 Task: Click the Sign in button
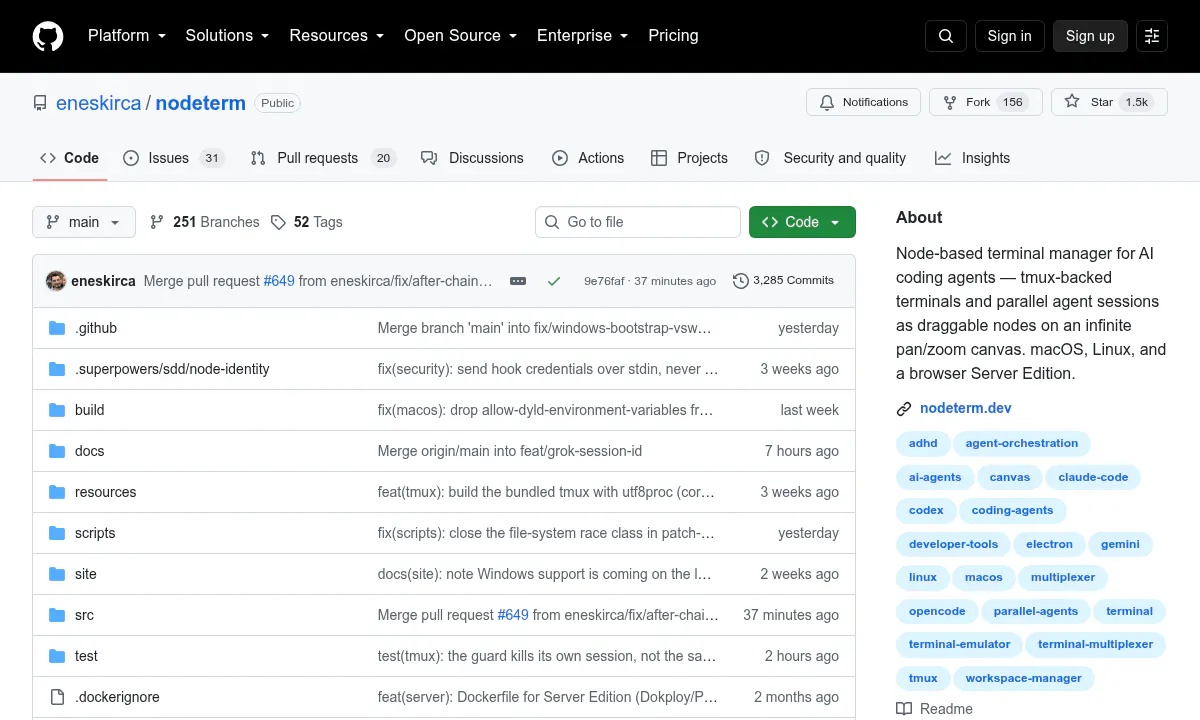pos(1009,36)
